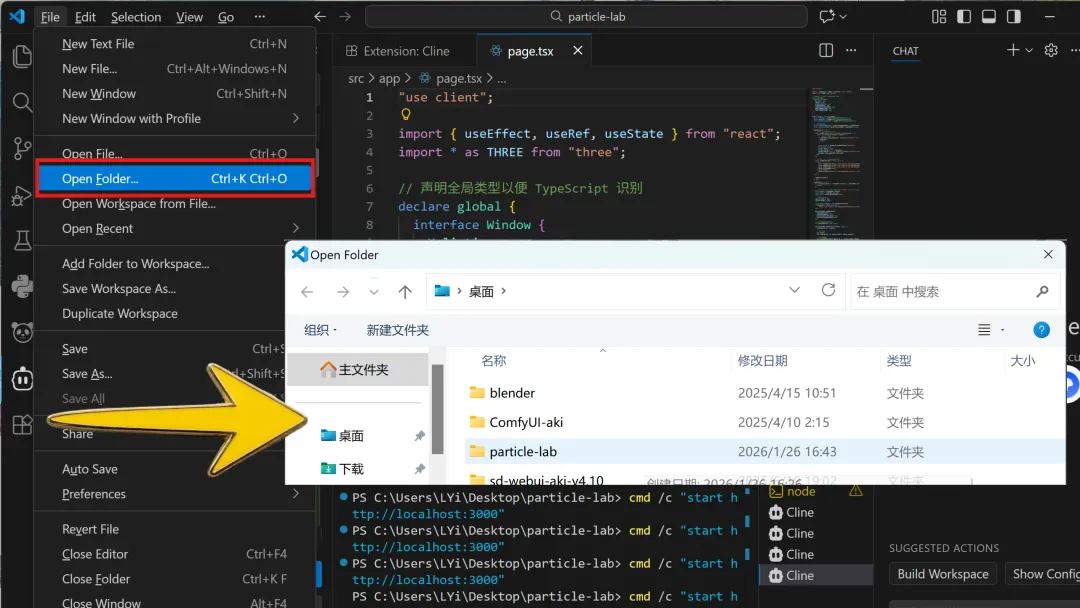The image size is (1080, 608).
Task: Close the page.tsx tab
Action: coord(577,50)
